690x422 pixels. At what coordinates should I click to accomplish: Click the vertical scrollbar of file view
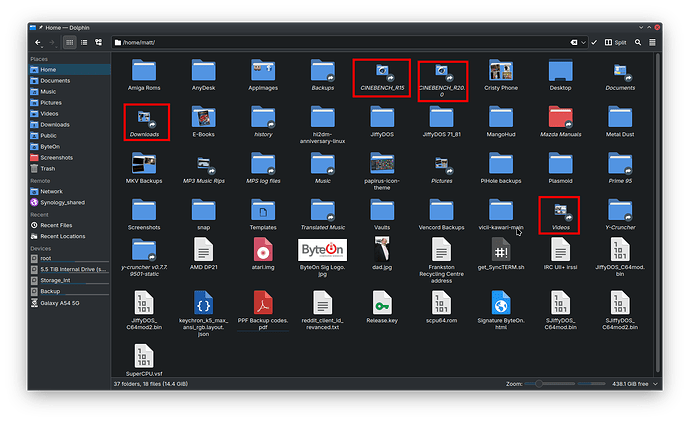pos(658,213)
